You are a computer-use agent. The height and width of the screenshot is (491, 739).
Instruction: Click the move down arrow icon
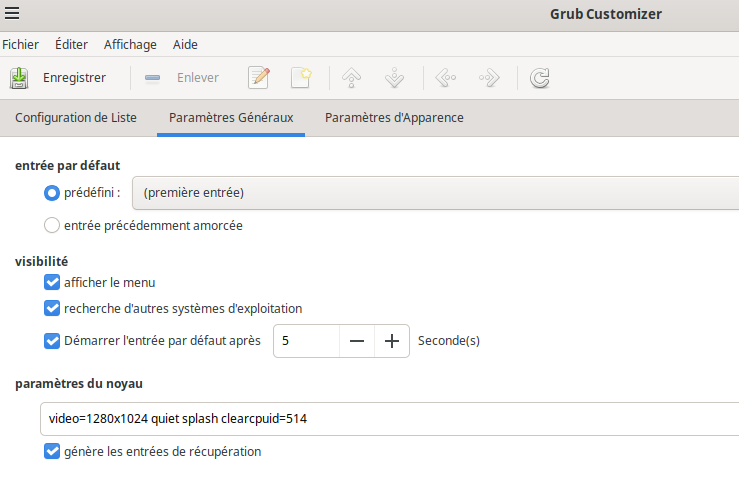394,78
